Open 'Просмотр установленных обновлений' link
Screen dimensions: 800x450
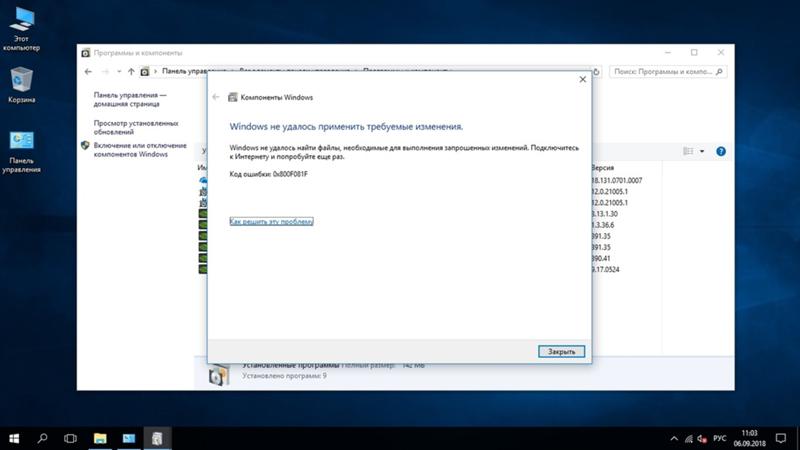tap(136, 128)
